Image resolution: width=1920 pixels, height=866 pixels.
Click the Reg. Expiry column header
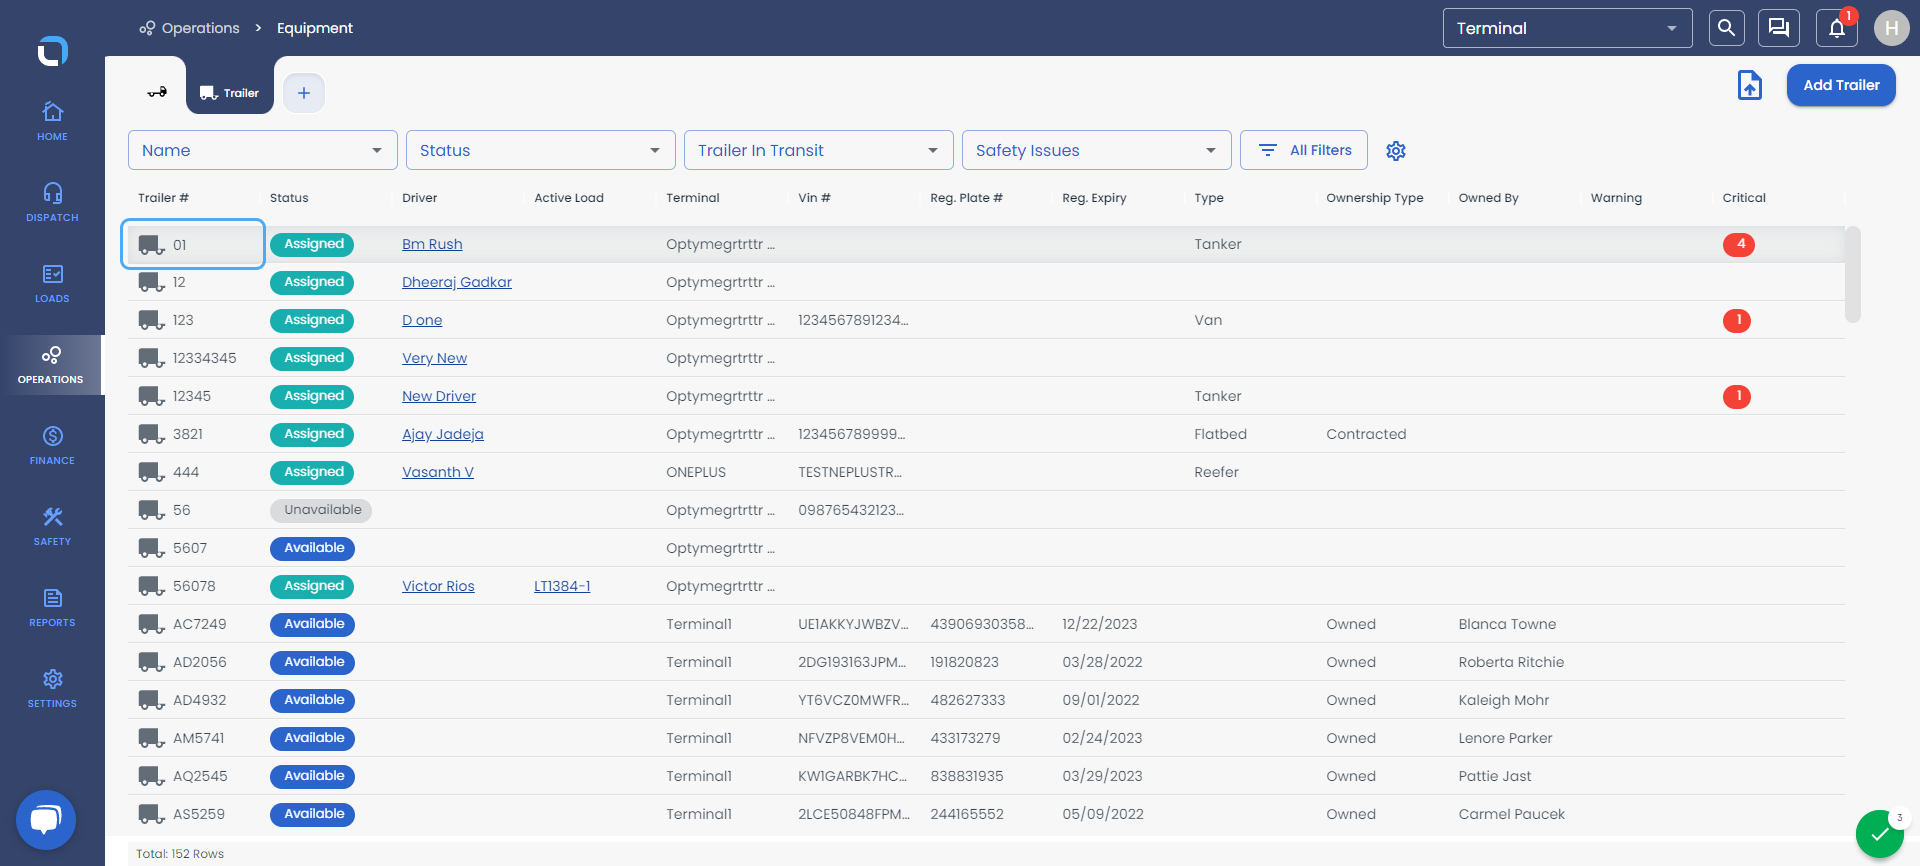point(1094,198)
